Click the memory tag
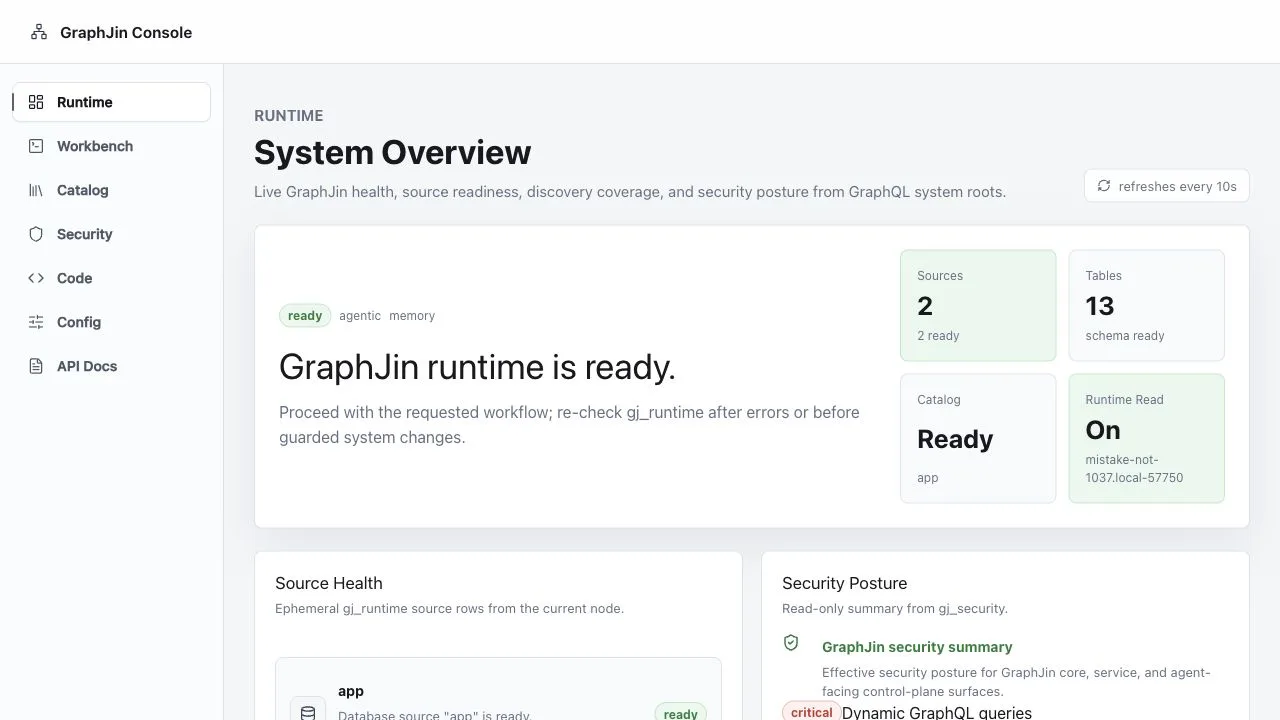1280x720 pixels. click(x=412, y=316)
